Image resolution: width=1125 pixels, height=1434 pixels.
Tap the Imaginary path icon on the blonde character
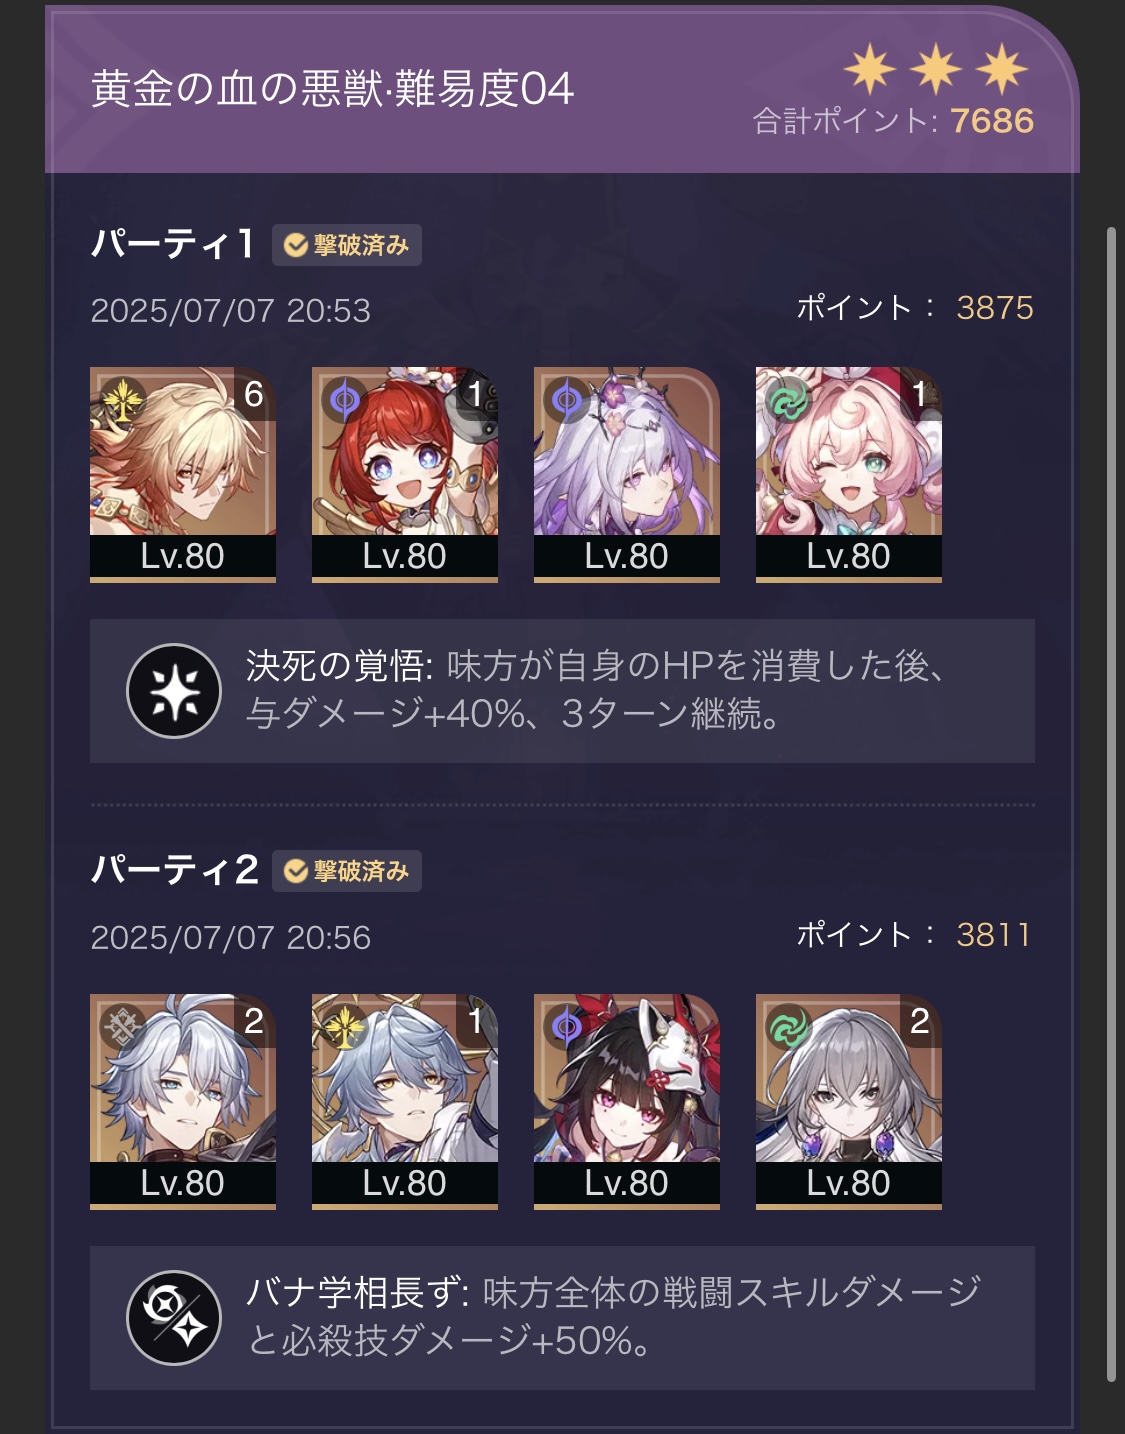(123, 400)
